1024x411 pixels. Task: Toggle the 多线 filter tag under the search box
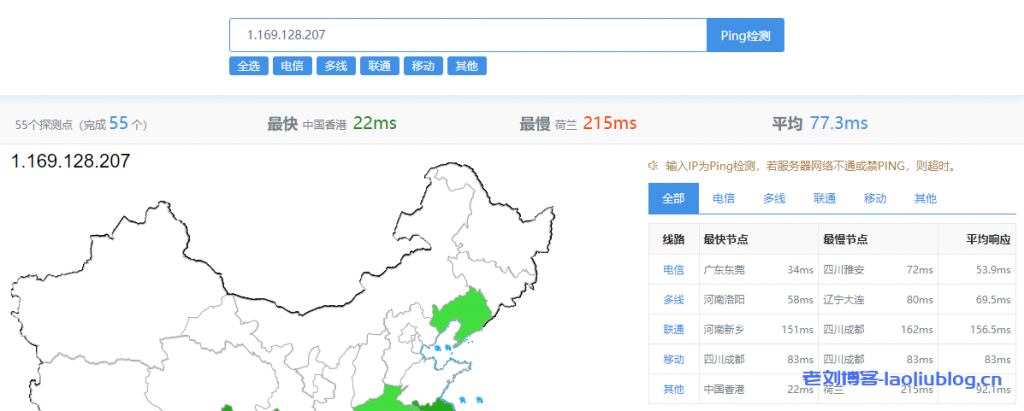[336, 66]
